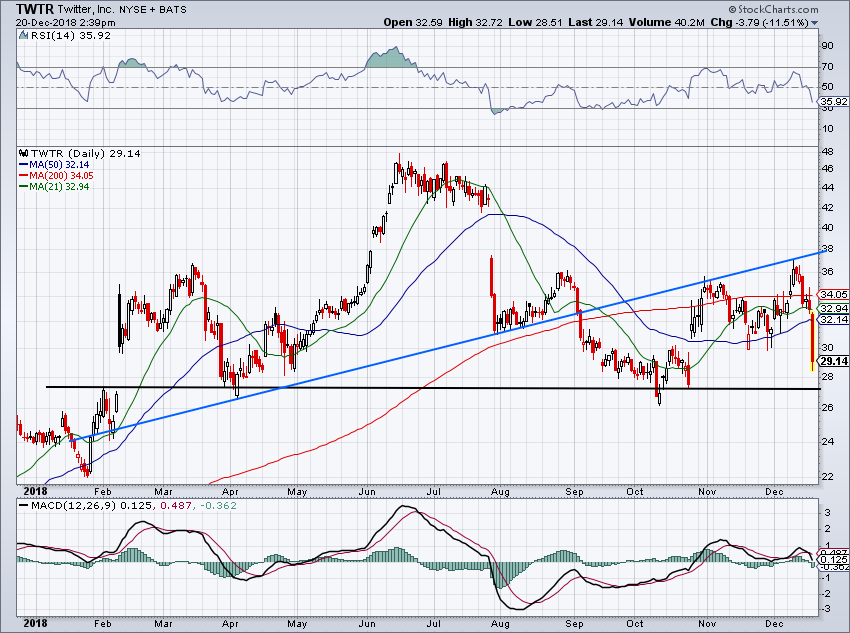Click the TWTR ticker symbol title
850x633 pixels.
tap(35, 9)
